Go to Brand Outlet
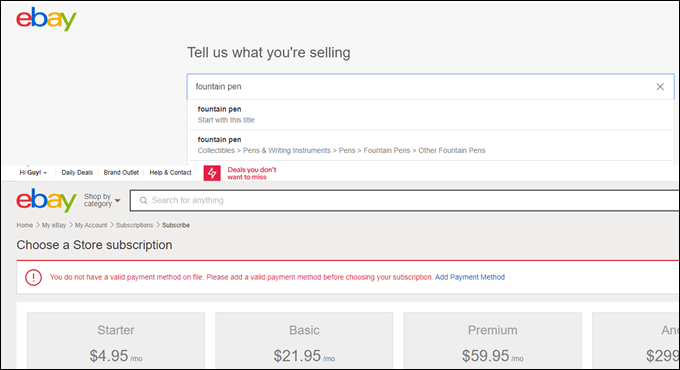The height and width of the screenshot is (370, 680). pos(121,173)
